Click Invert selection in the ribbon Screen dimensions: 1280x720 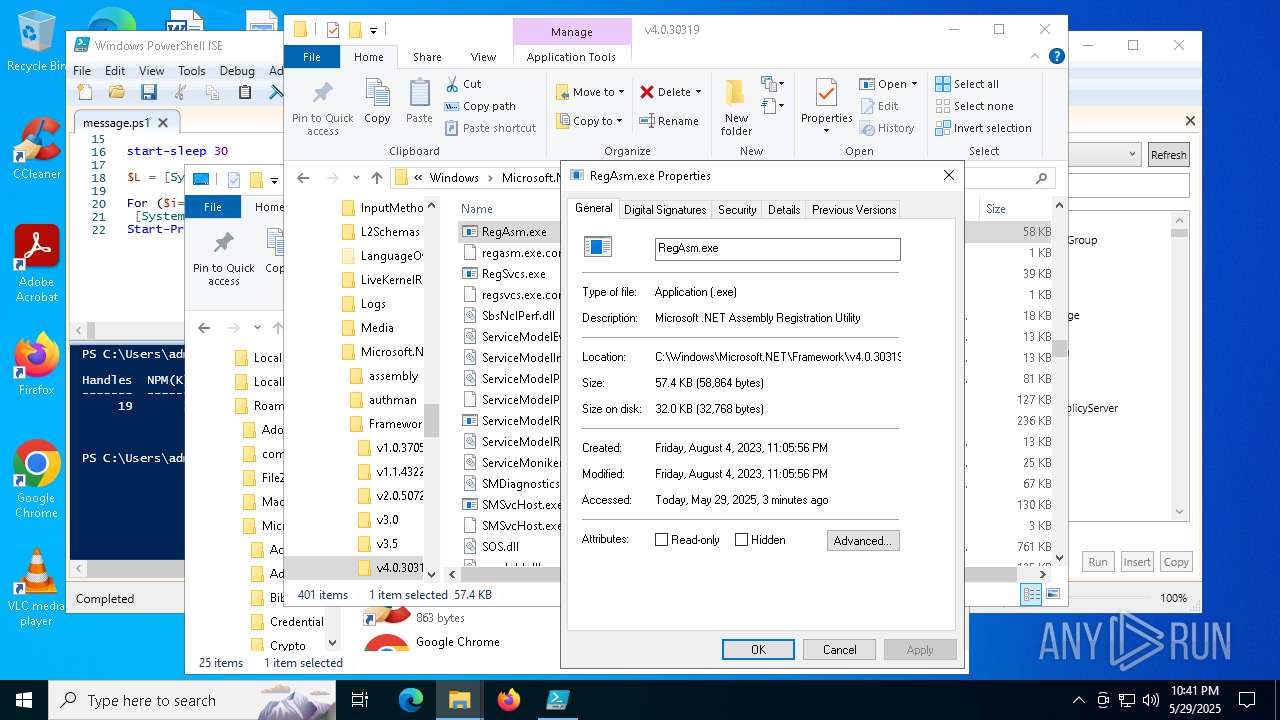983,128
